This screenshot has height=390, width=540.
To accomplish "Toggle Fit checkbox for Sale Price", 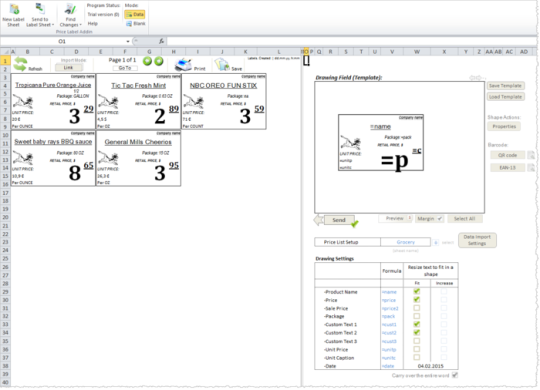I will tap(417, 308).
